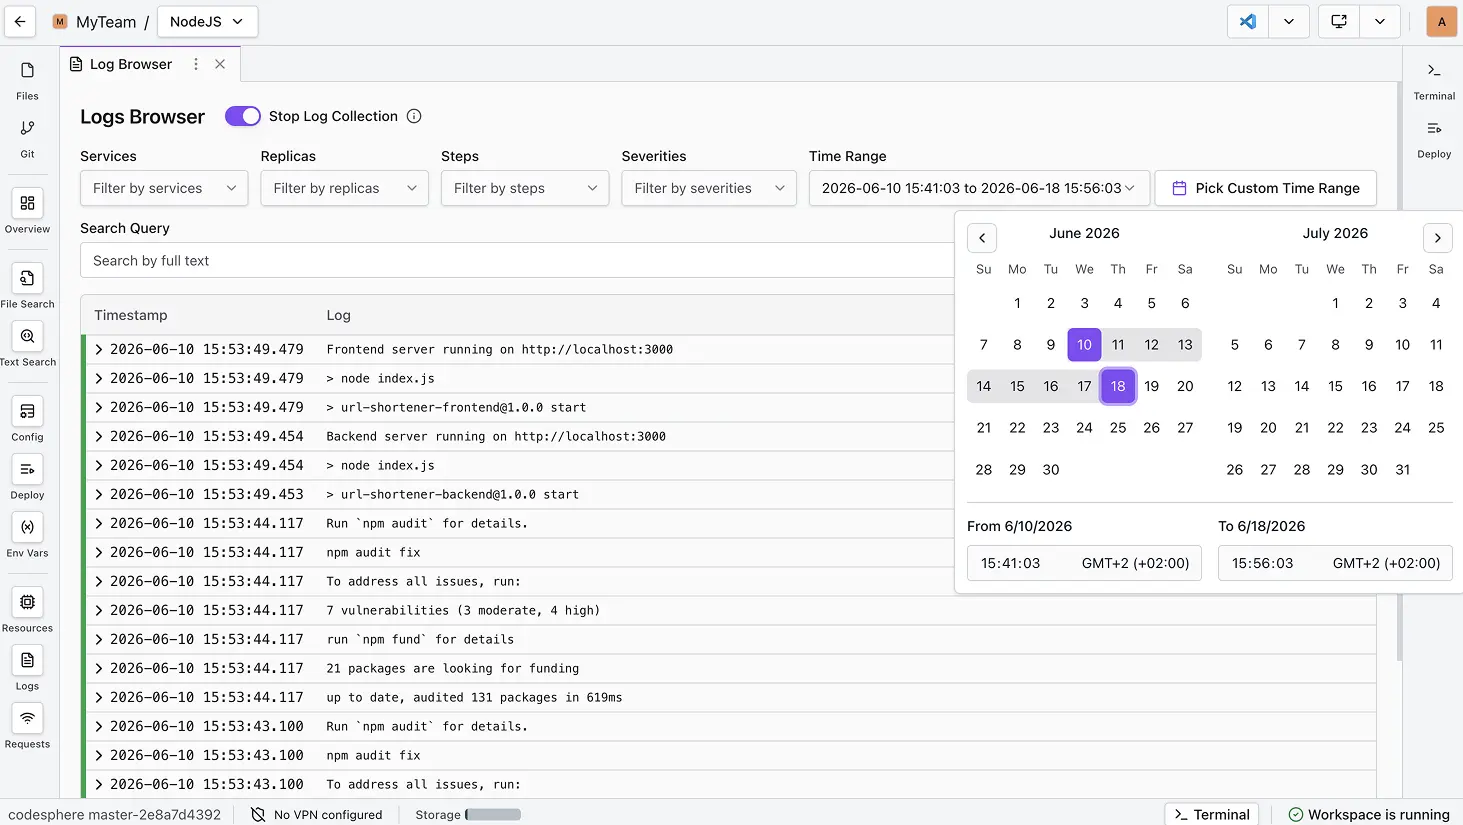The height and width of the screenshot is (825, 1463).
Task: Open the Filter by steps dropdown
Action: [x=525, y=188]
